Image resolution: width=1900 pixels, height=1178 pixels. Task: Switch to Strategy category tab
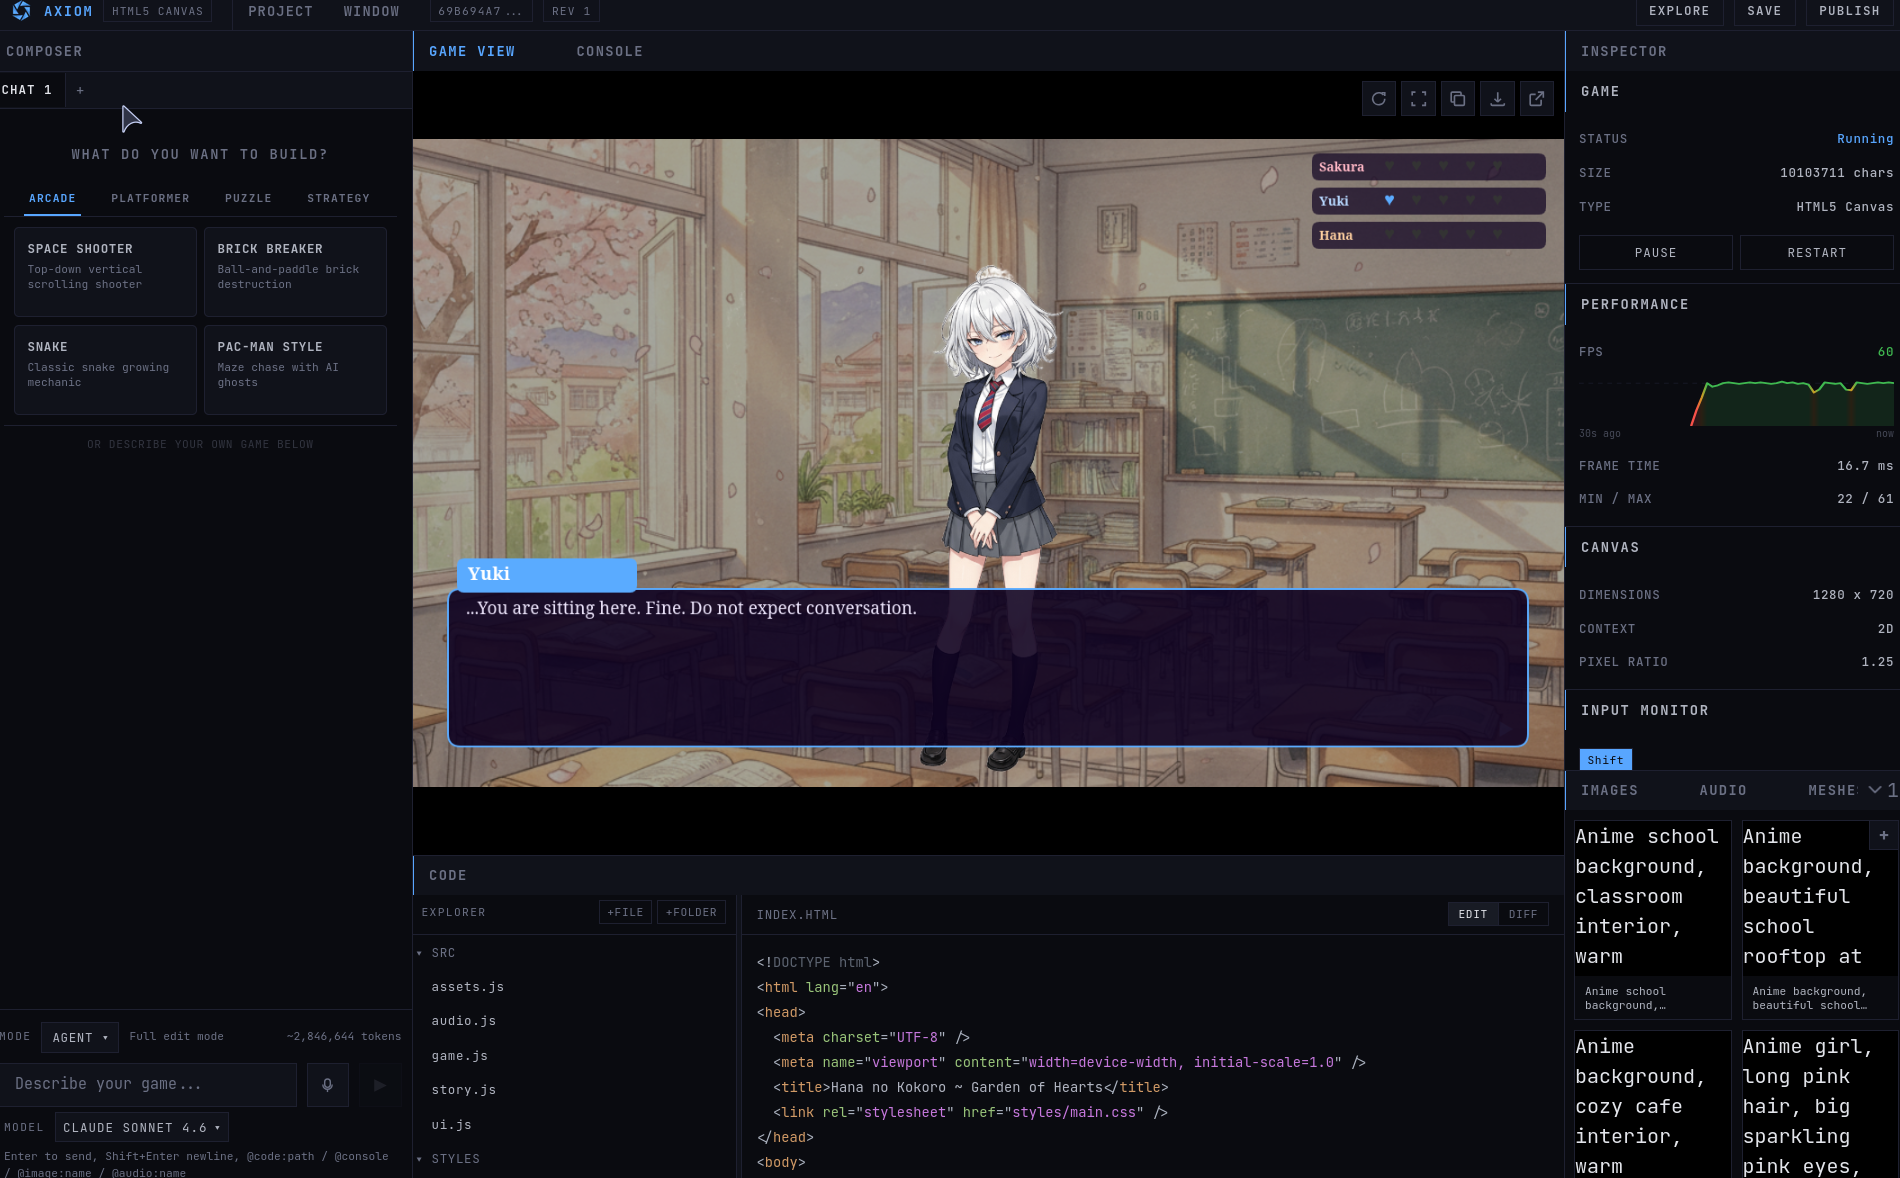(338, 198)
